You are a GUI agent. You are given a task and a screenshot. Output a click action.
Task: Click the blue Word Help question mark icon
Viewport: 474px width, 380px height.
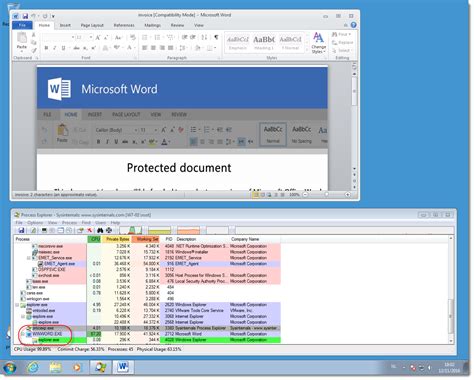(x=354, y=25)
